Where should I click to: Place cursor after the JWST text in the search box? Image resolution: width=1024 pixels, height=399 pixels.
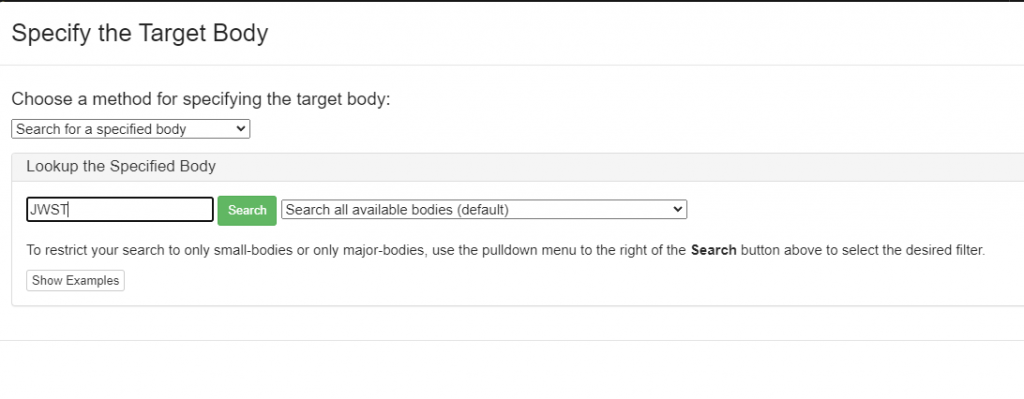(70, 210)
